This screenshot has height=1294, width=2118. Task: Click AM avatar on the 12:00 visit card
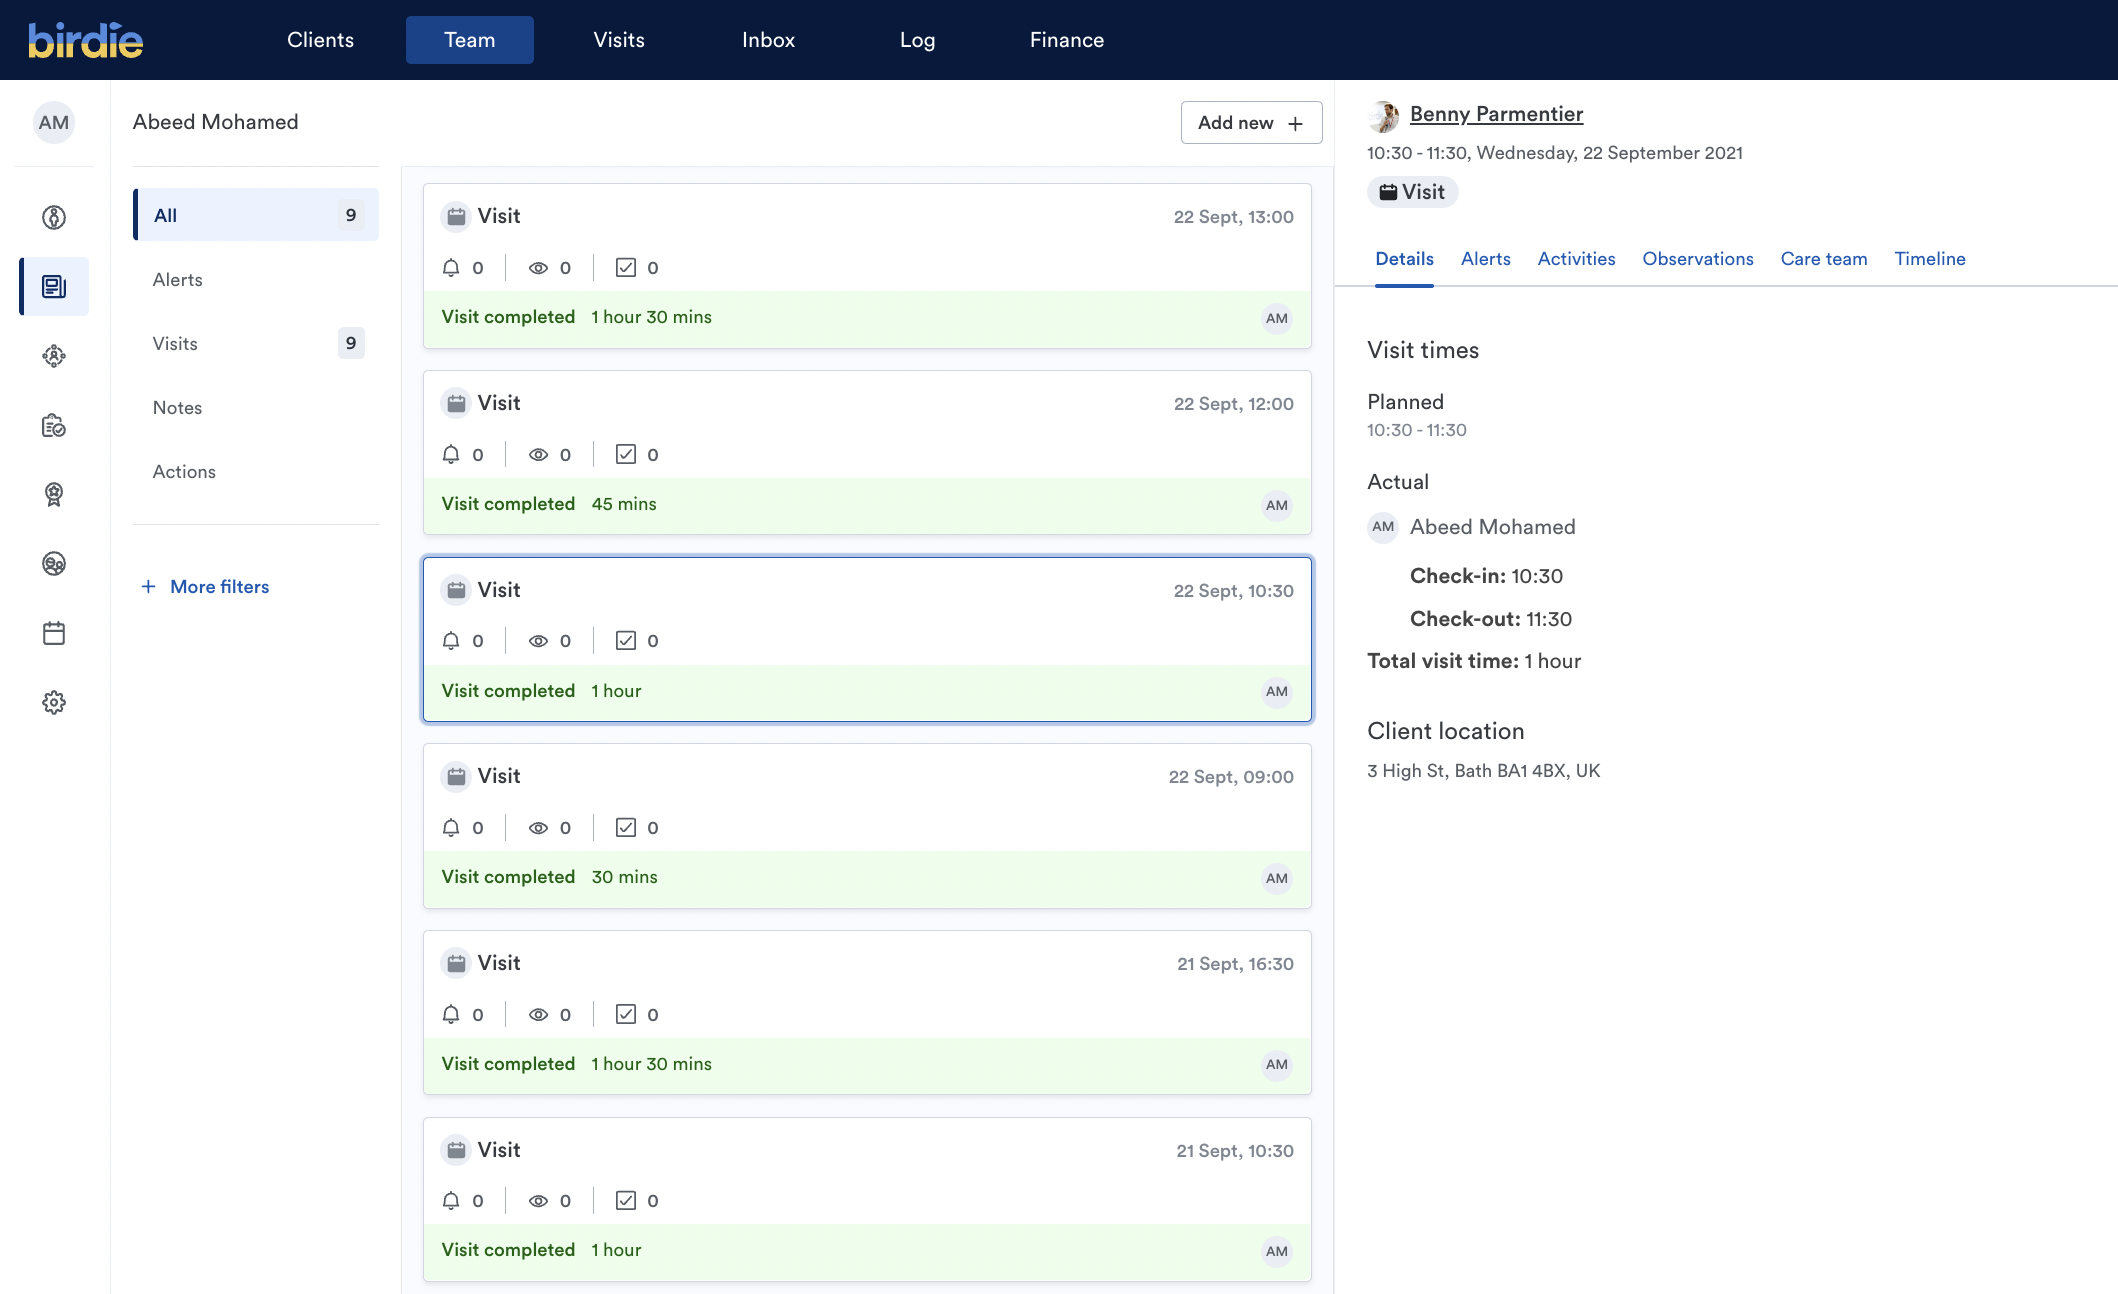click(1276, 505)
